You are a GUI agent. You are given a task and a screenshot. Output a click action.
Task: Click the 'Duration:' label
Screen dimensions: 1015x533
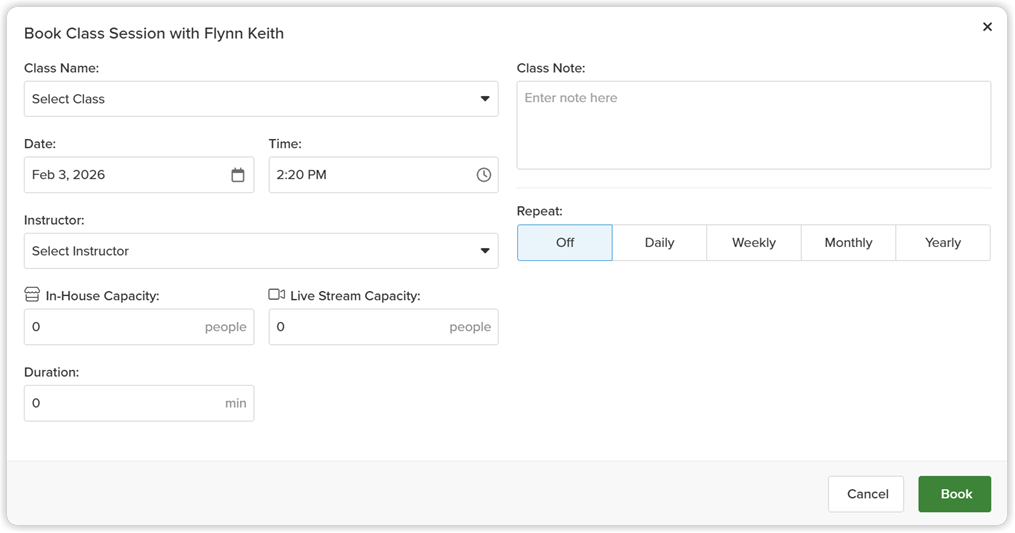coord(52,372)
